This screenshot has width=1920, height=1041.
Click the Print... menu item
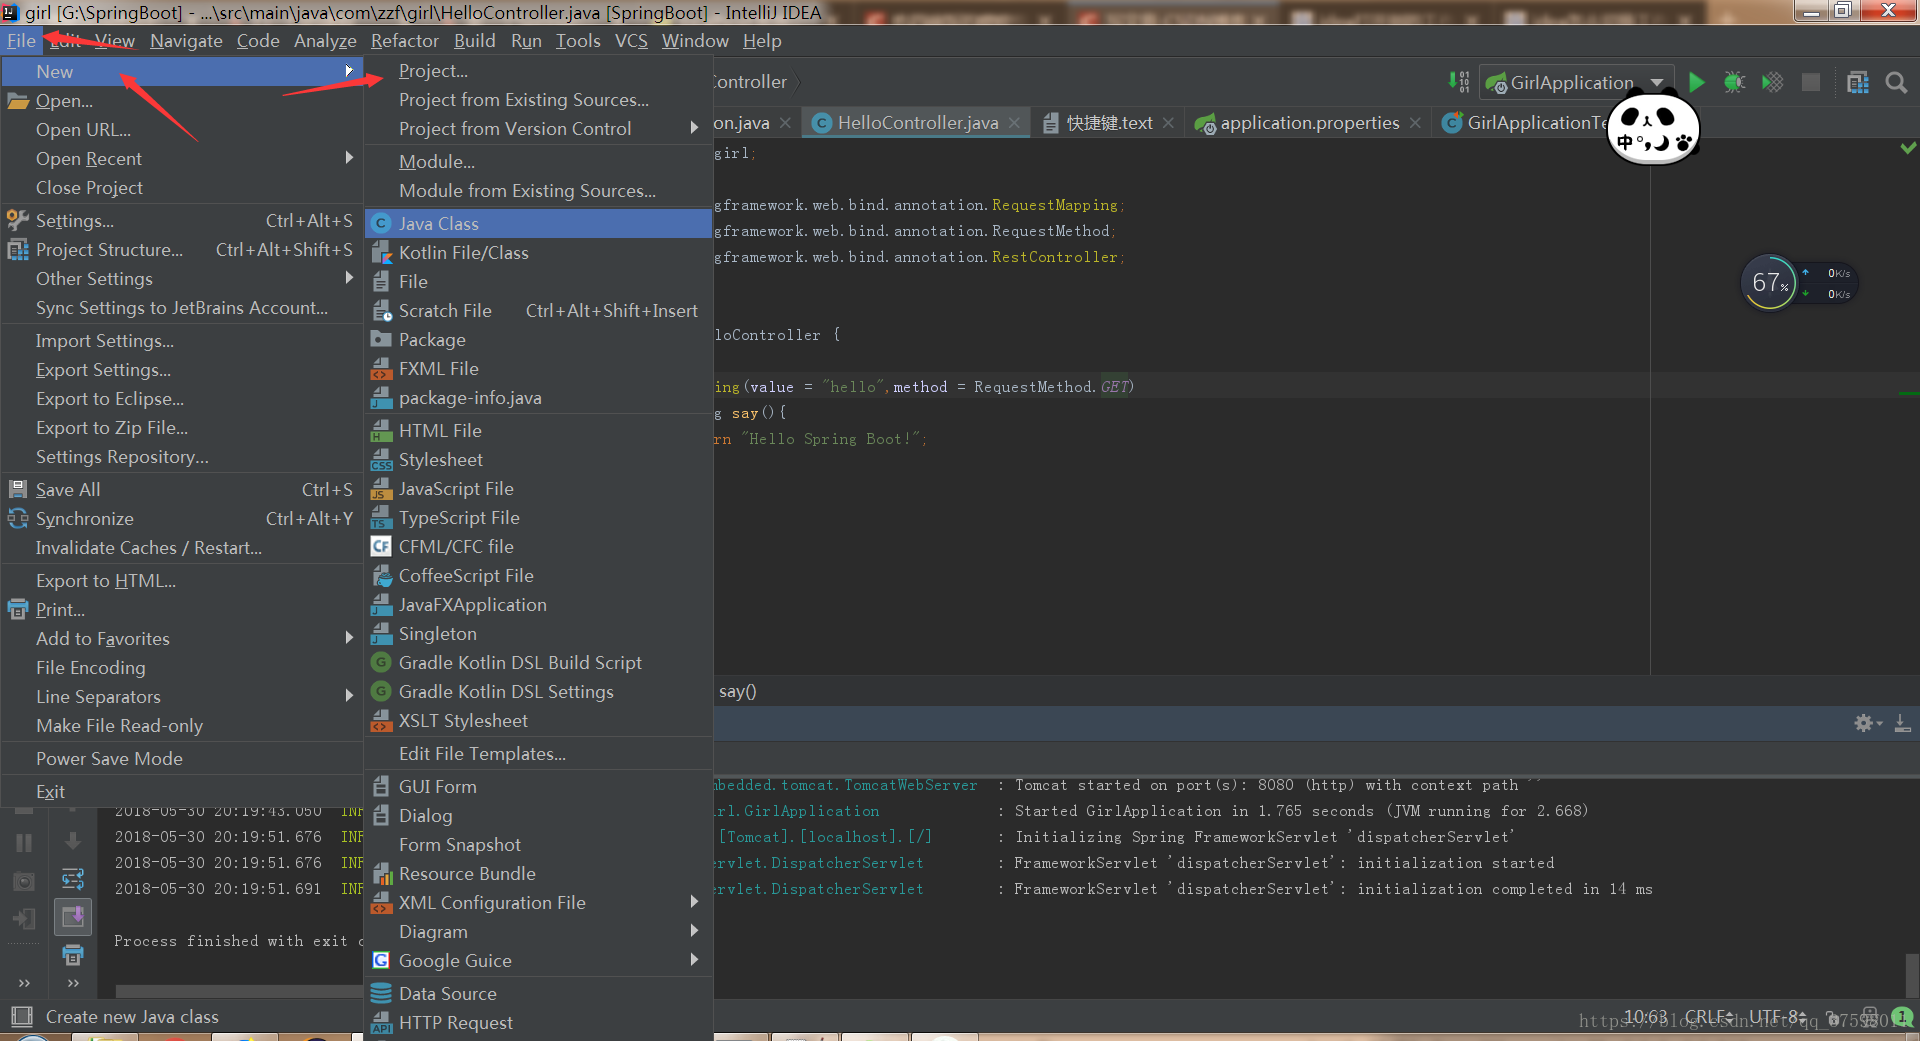click(x=182, y=610)
